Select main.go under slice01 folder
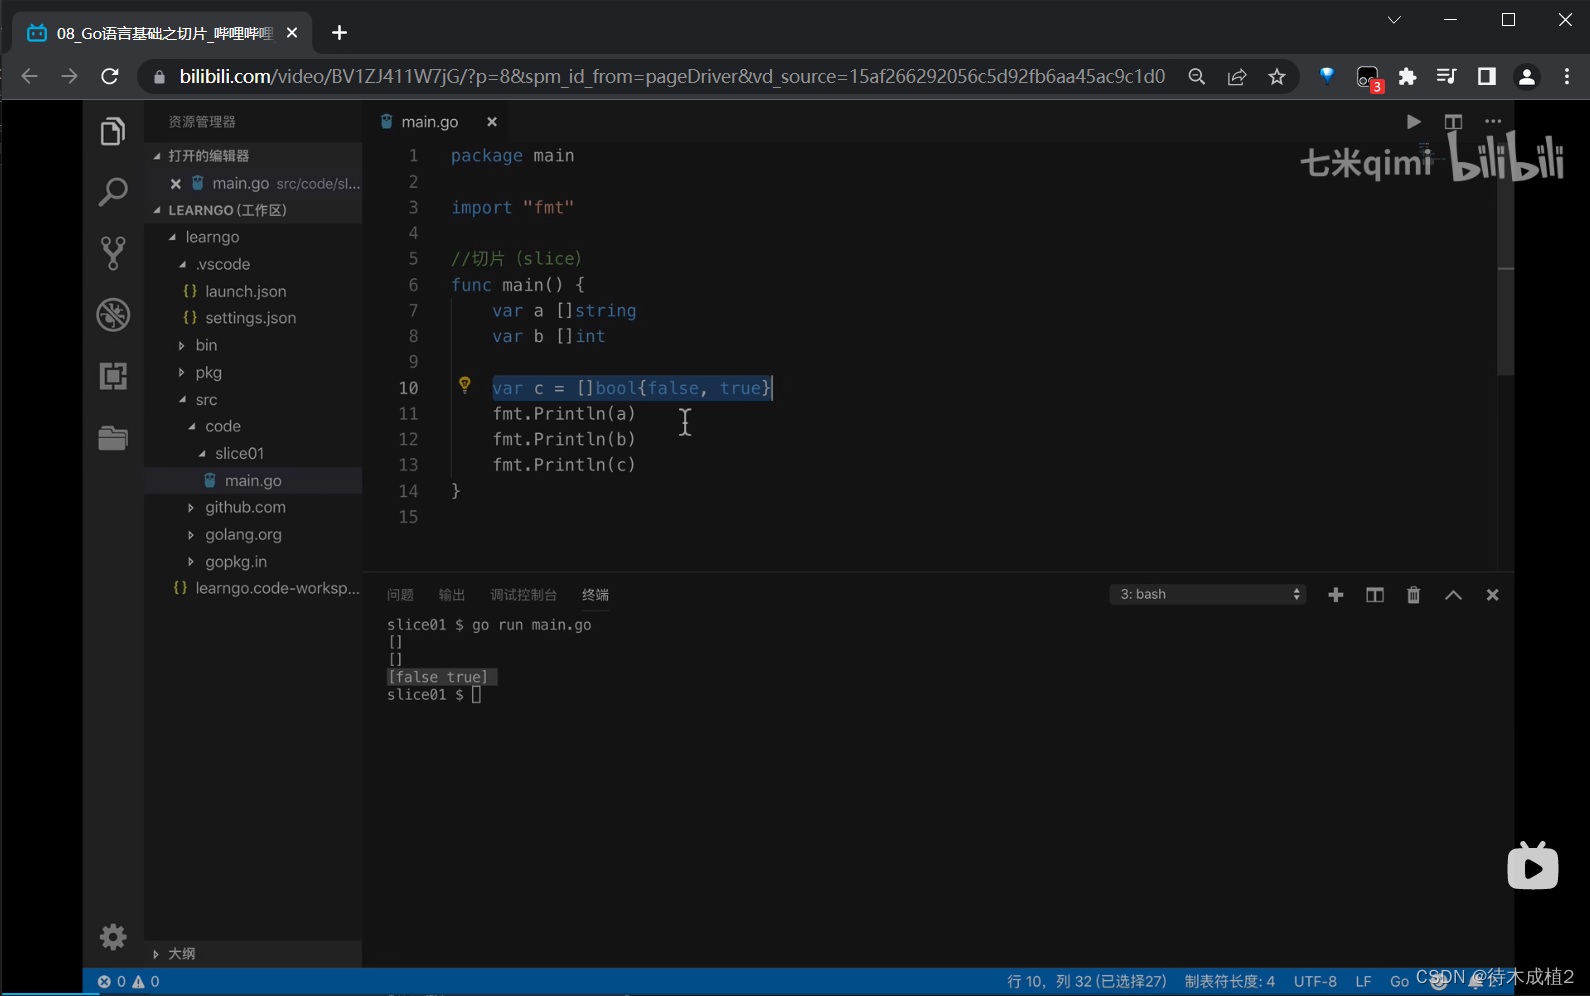The width and height of the screenshot is (1590, 996). 253,481
